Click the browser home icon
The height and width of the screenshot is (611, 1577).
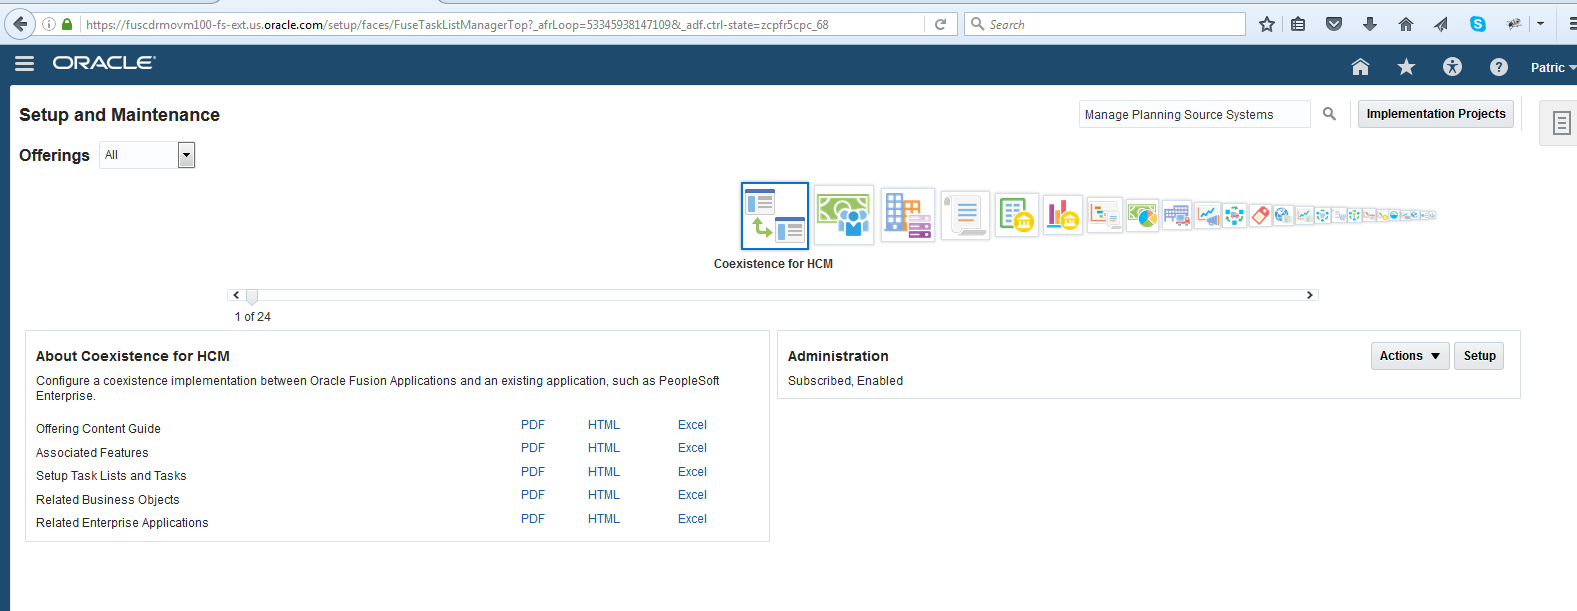[1406, 24]
